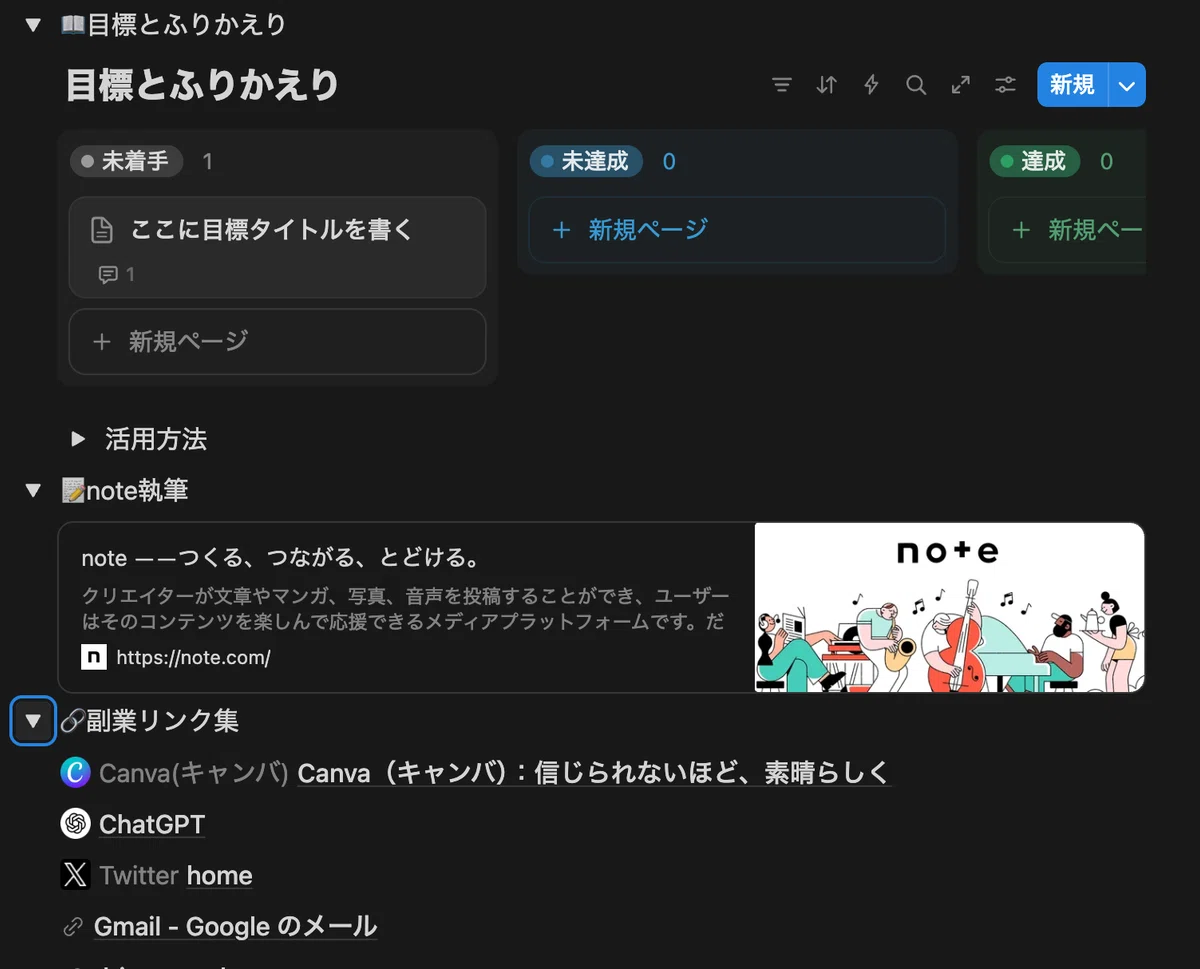
Task: Click the blue 新規 button
Action: [1072, 85]
